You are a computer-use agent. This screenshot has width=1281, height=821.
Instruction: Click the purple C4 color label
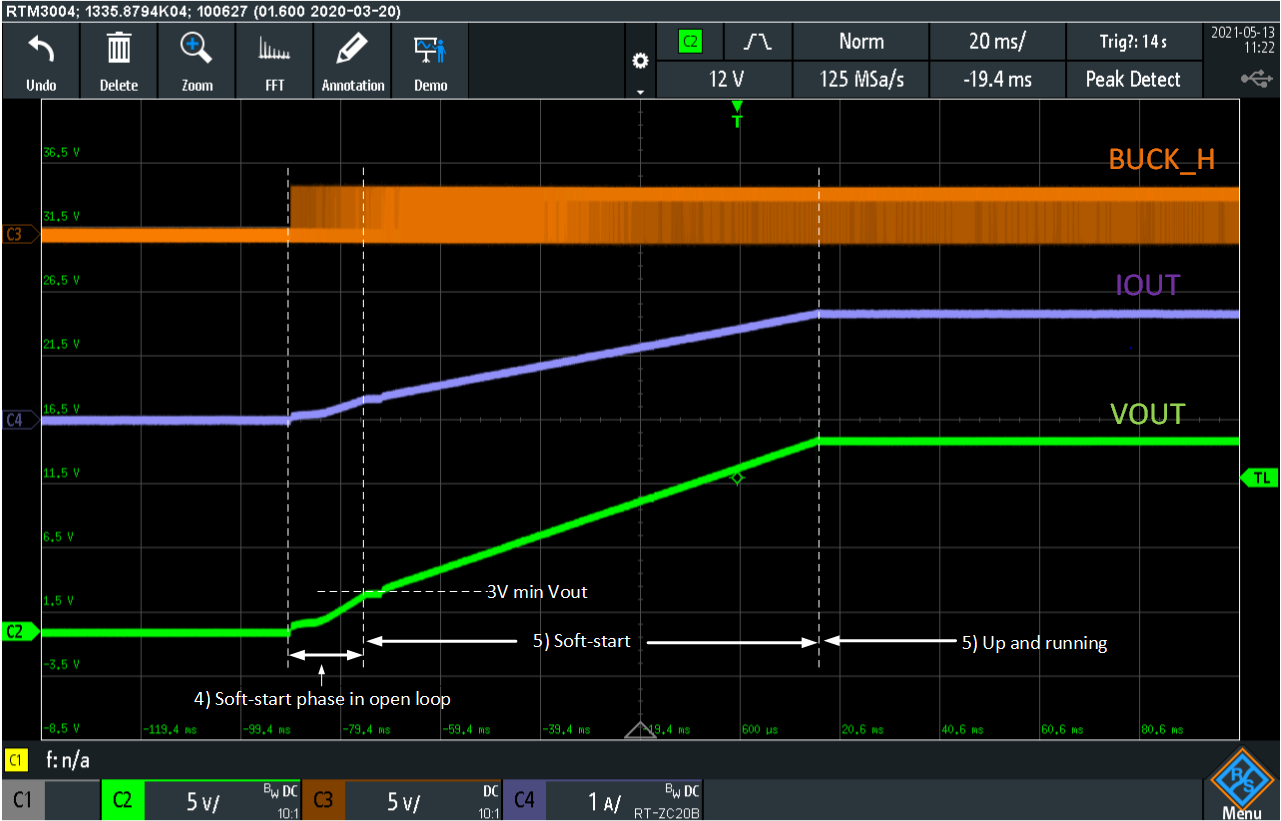(524, 800)
